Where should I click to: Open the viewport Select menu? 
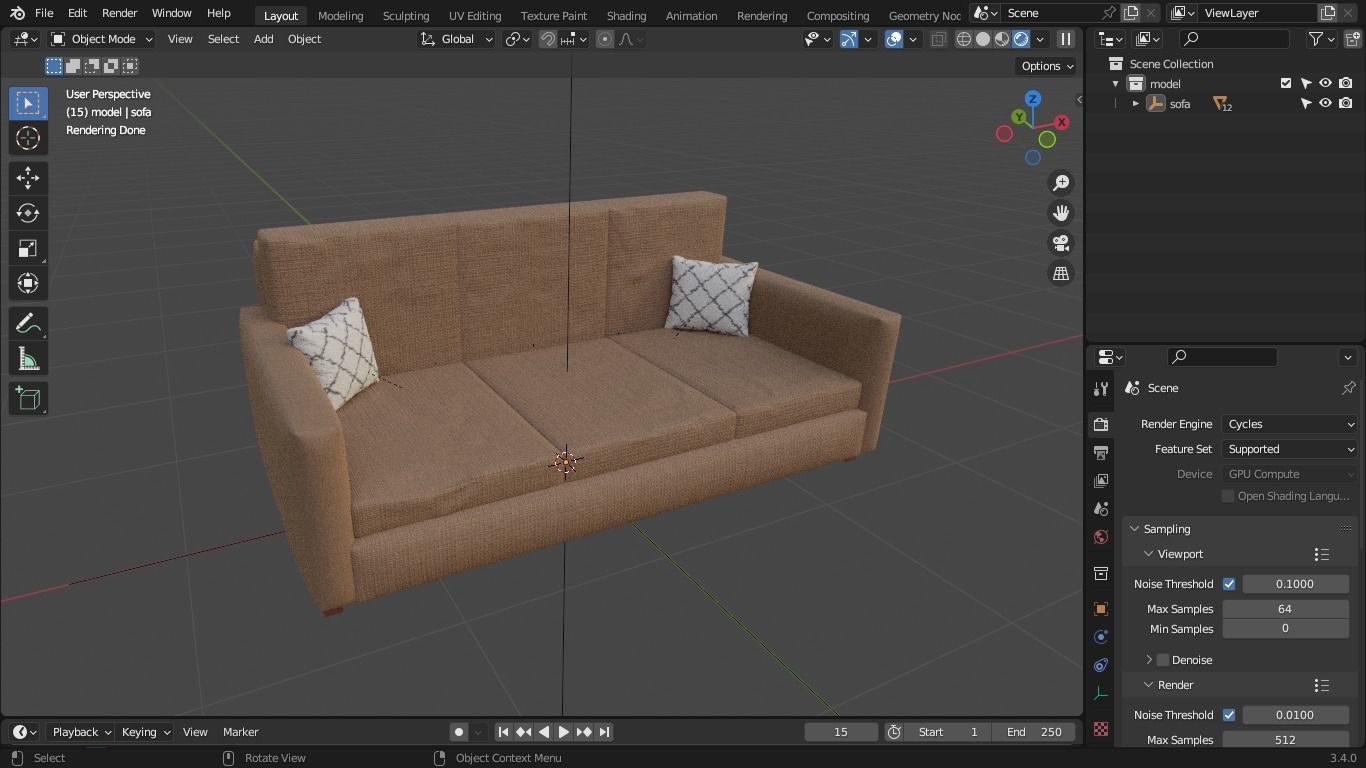[x=223, y=39]
